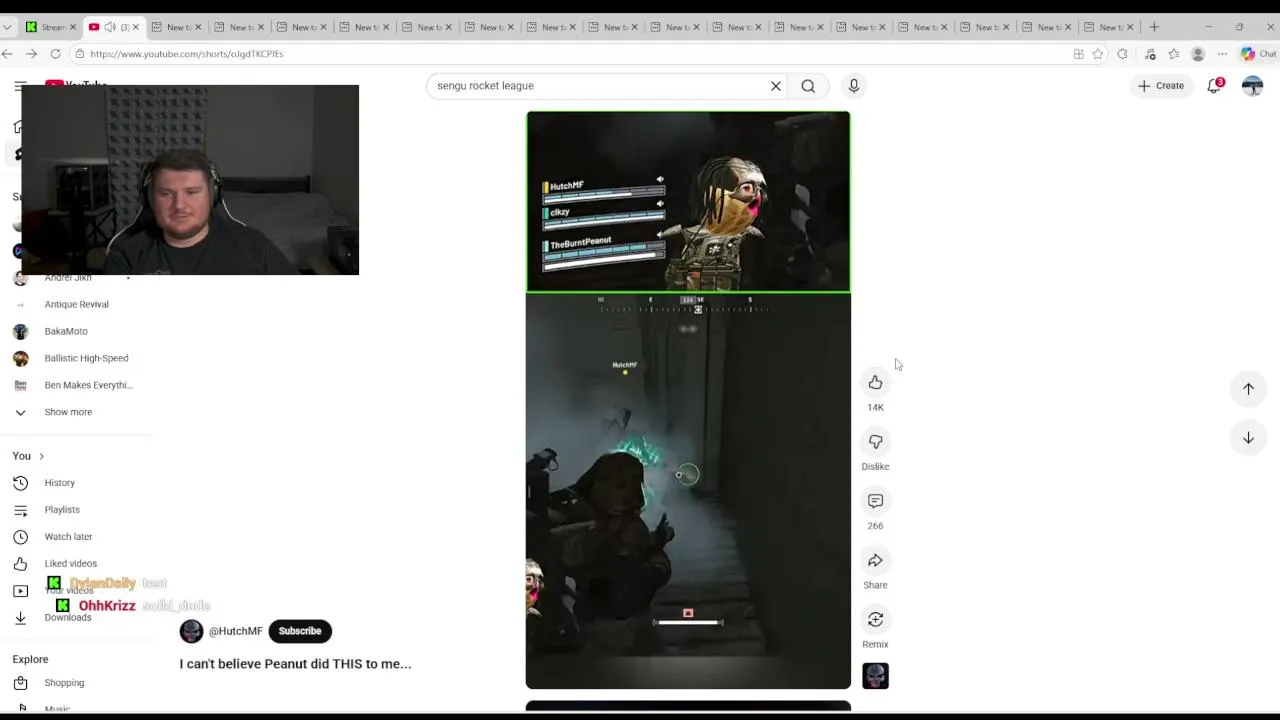Click the browser Back arrow
This screenshot has width=1280, height=720.
point(8,54)
